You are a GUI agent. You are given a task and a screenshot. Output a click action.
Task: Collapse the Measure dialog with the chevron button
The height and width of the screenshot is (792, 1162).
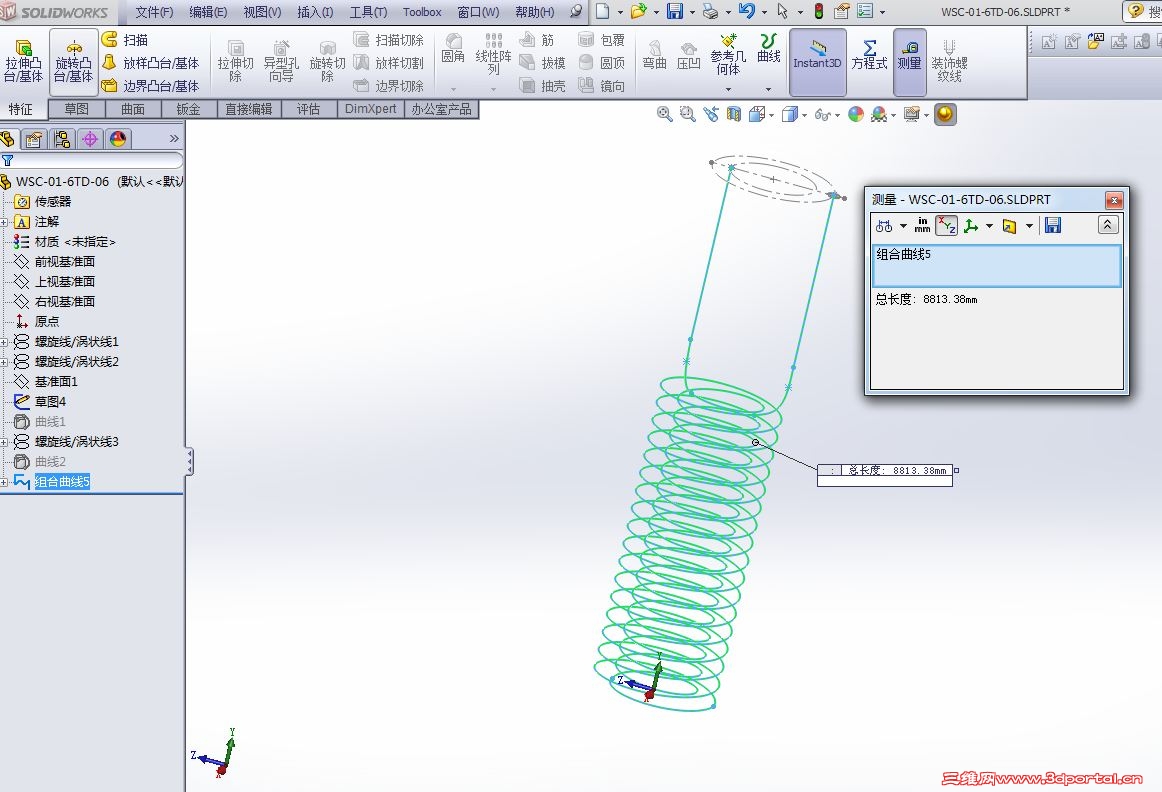[x=1108, y=224]
